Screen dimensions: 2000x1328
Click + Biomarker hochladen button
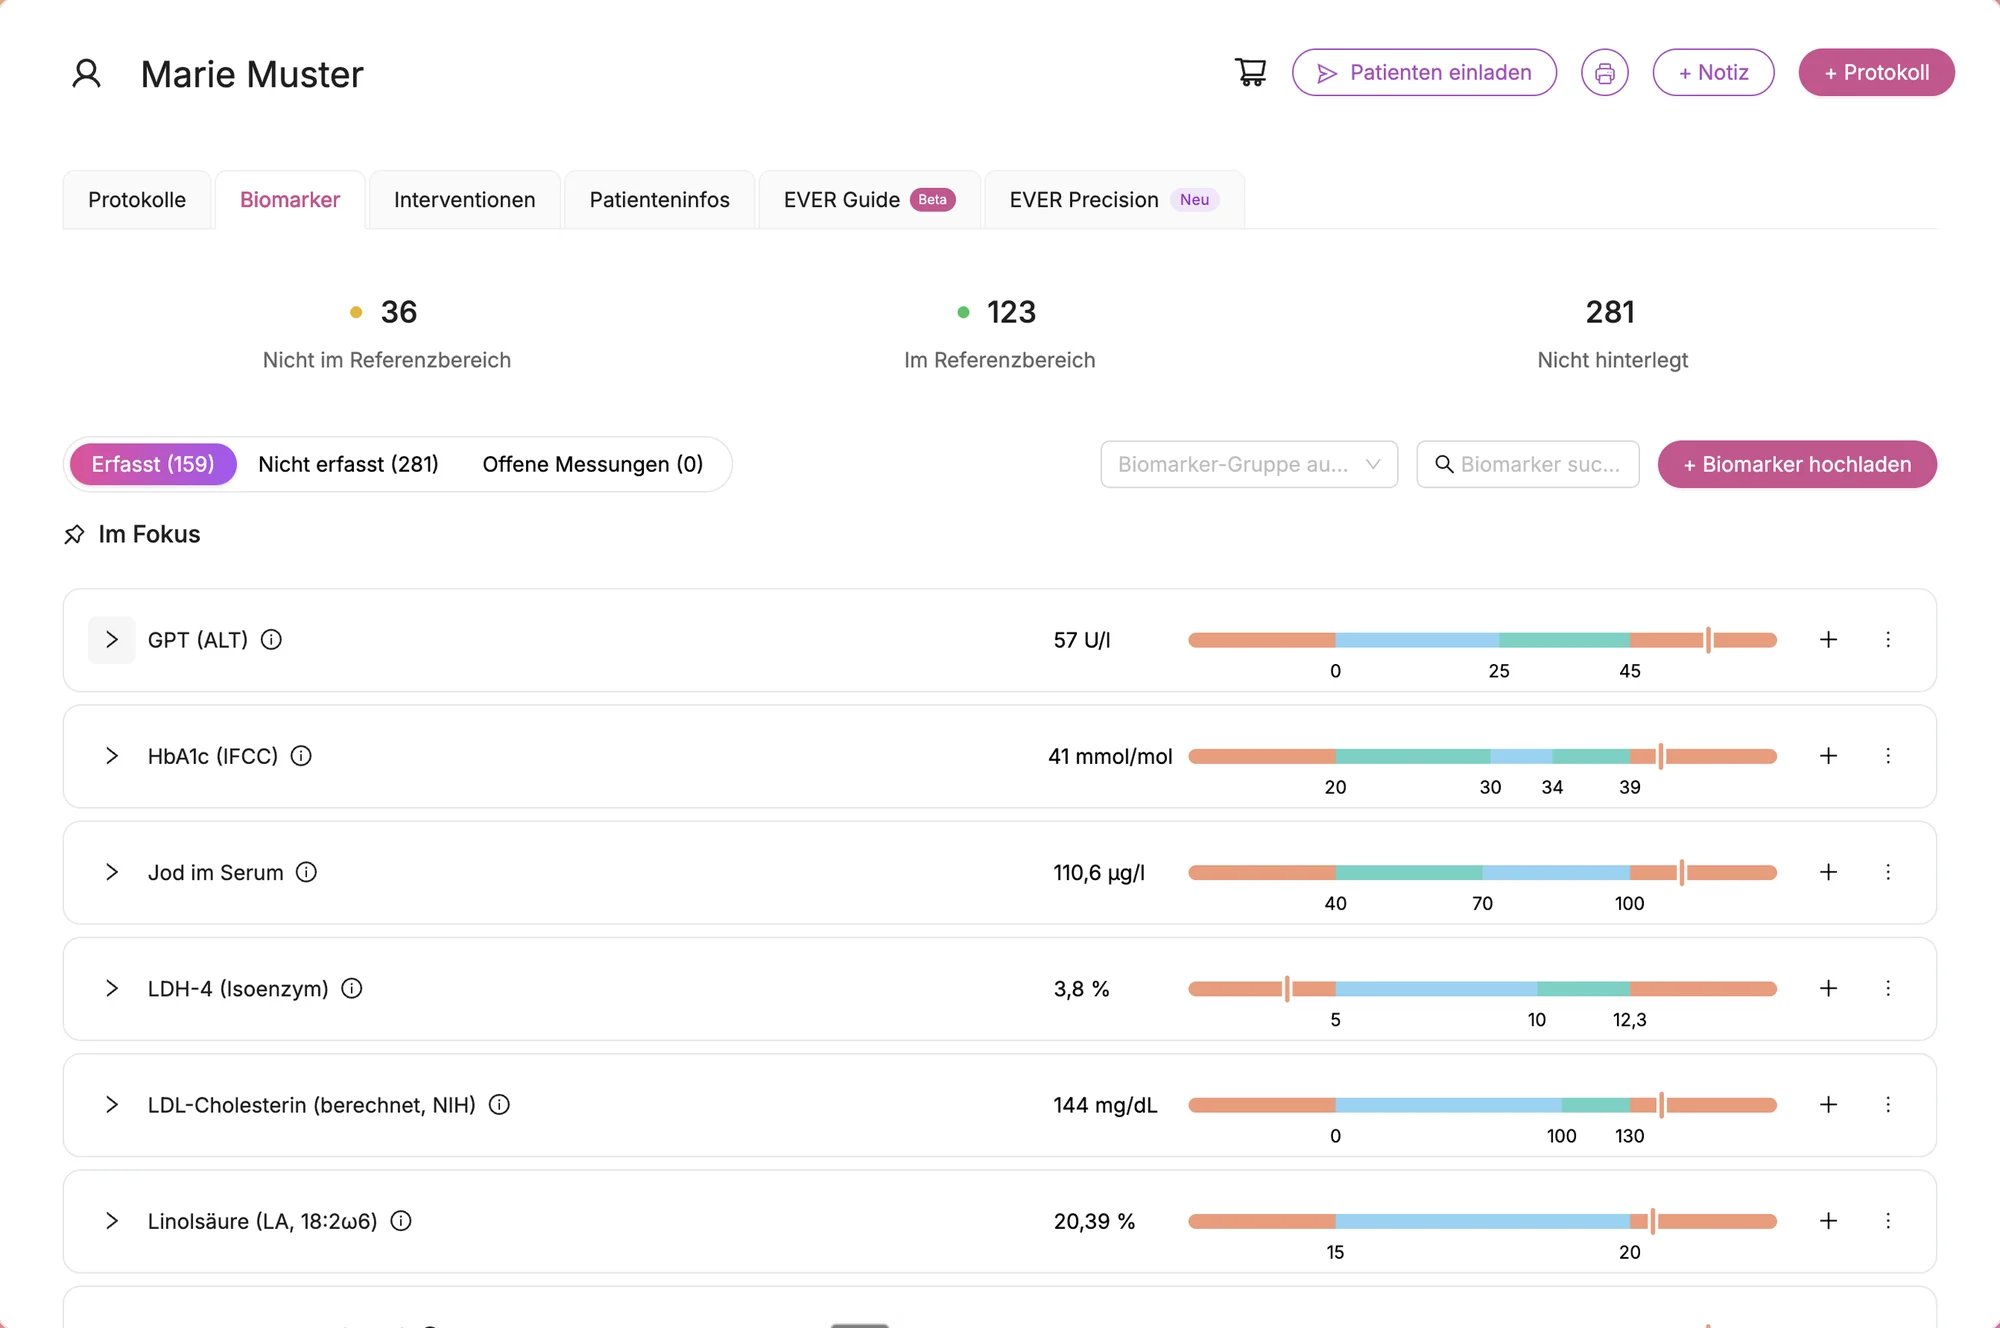[x=1797, y=464]
